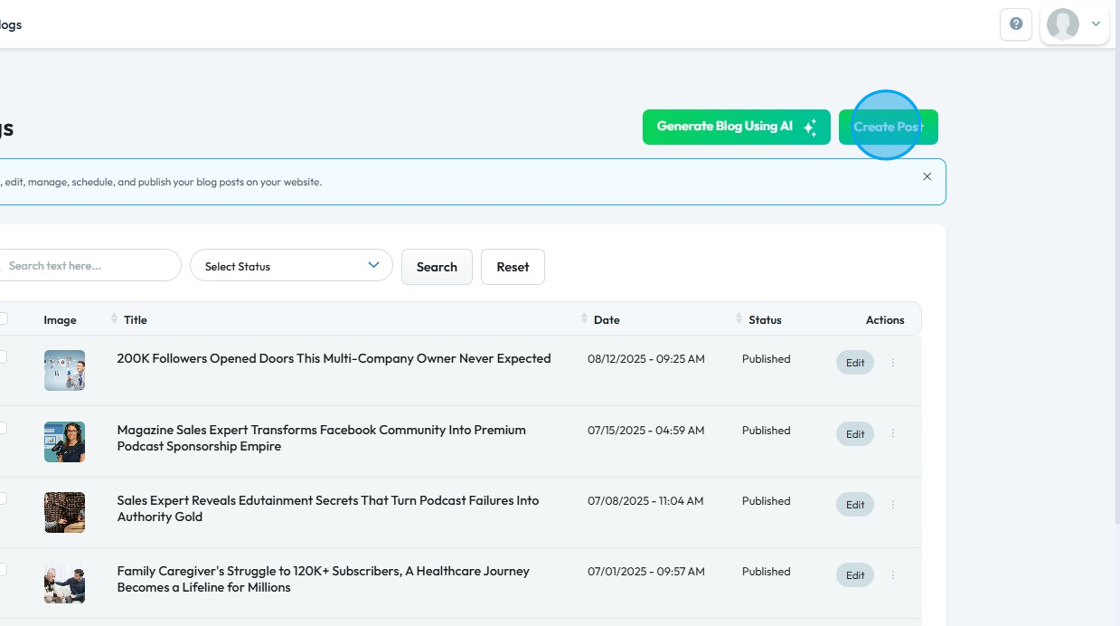Dismiss the blue info banner
This screenshot has width=1120, height=626.
pyautogui.click(x=927, y=177)
